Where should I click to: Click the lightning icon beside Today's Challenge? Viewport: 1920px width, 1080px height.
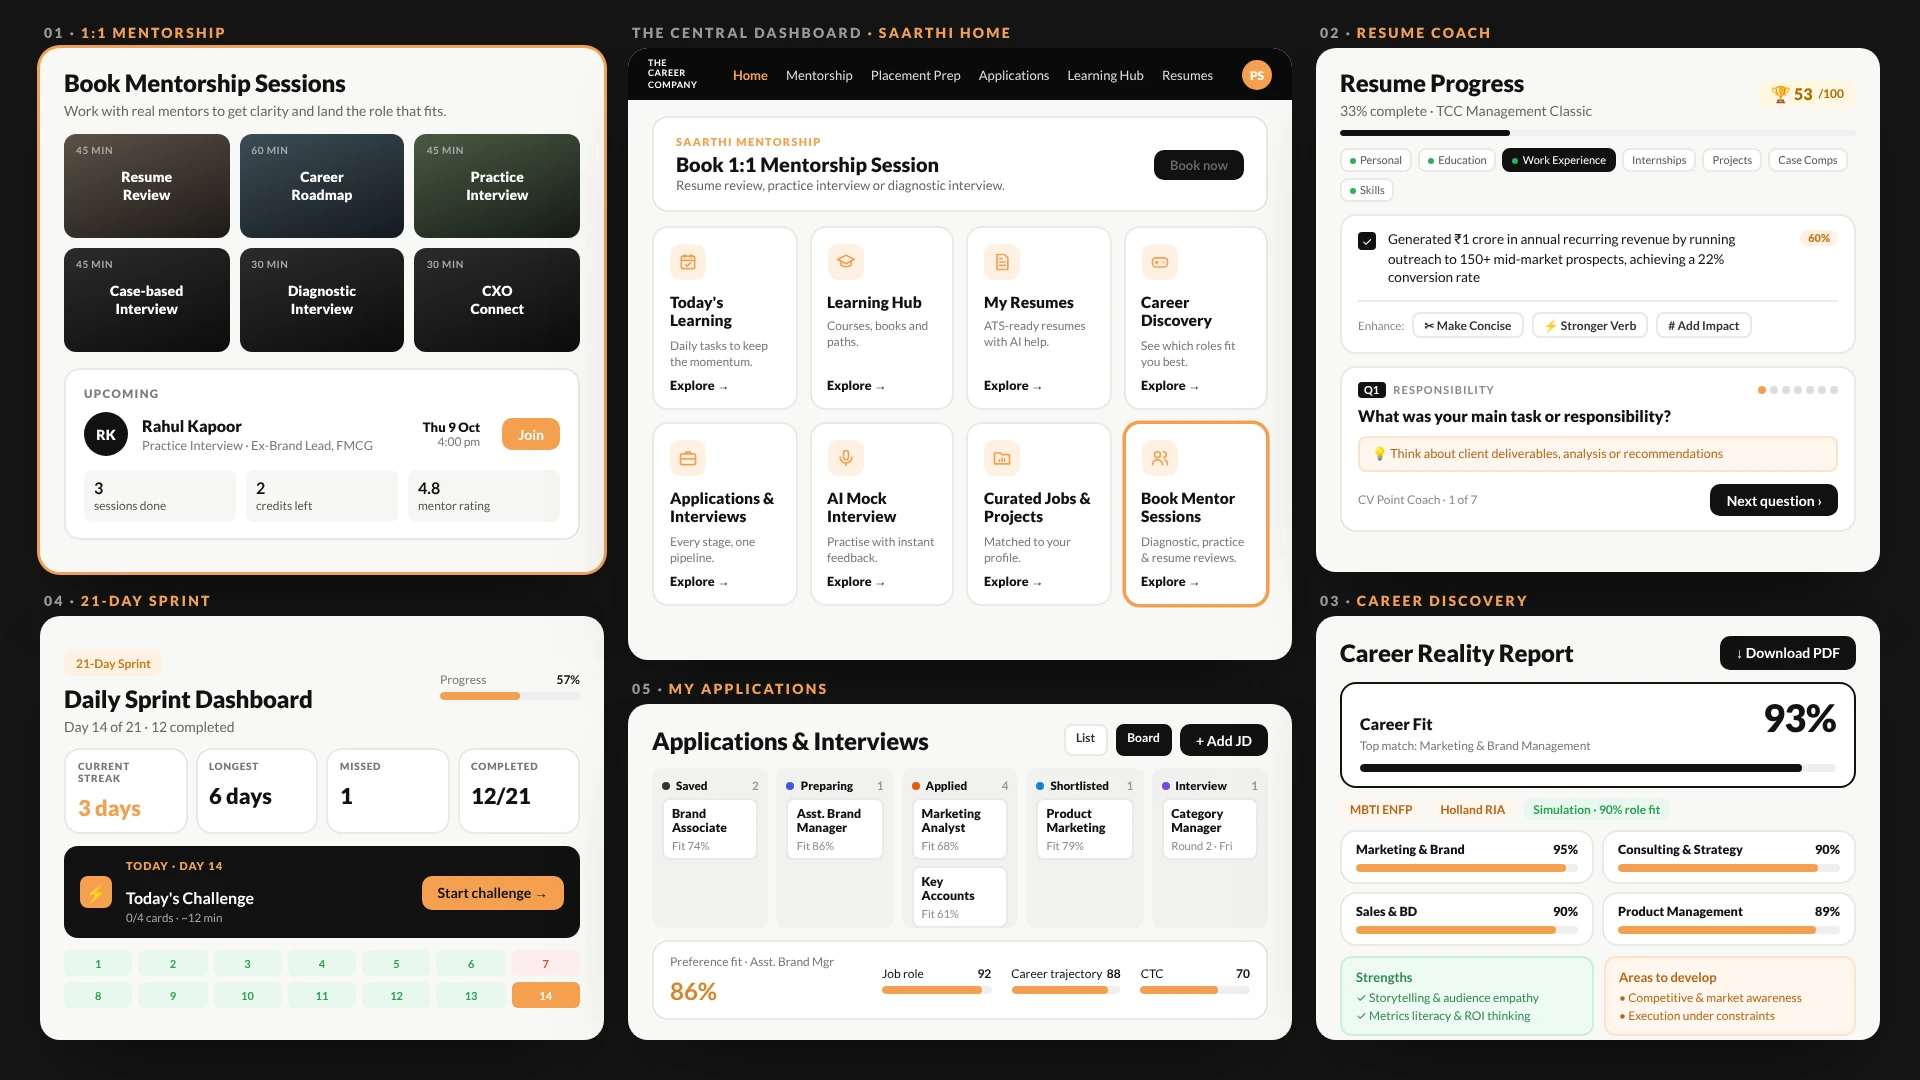(96, 892)
